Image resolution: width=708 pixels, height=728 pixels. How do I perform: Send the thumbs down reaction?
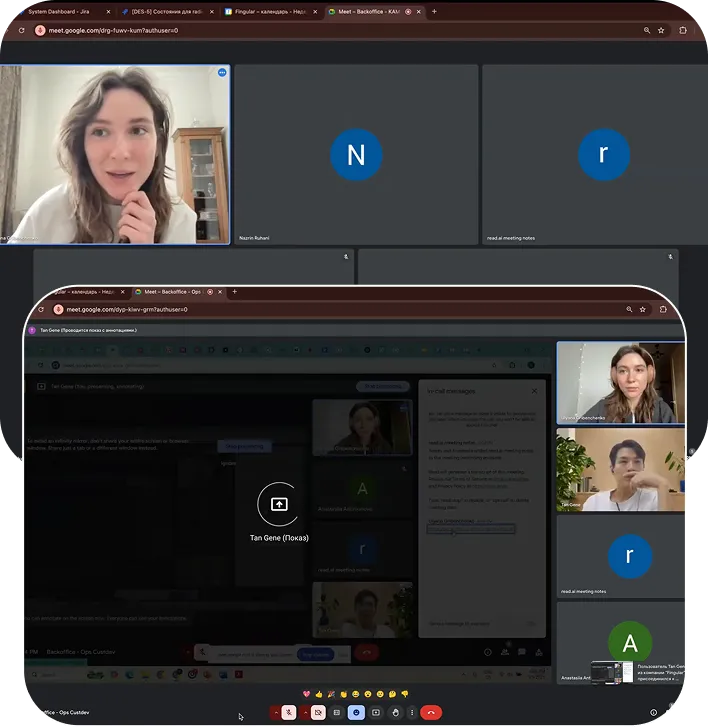pyautogui.click(x=405, y=694)
